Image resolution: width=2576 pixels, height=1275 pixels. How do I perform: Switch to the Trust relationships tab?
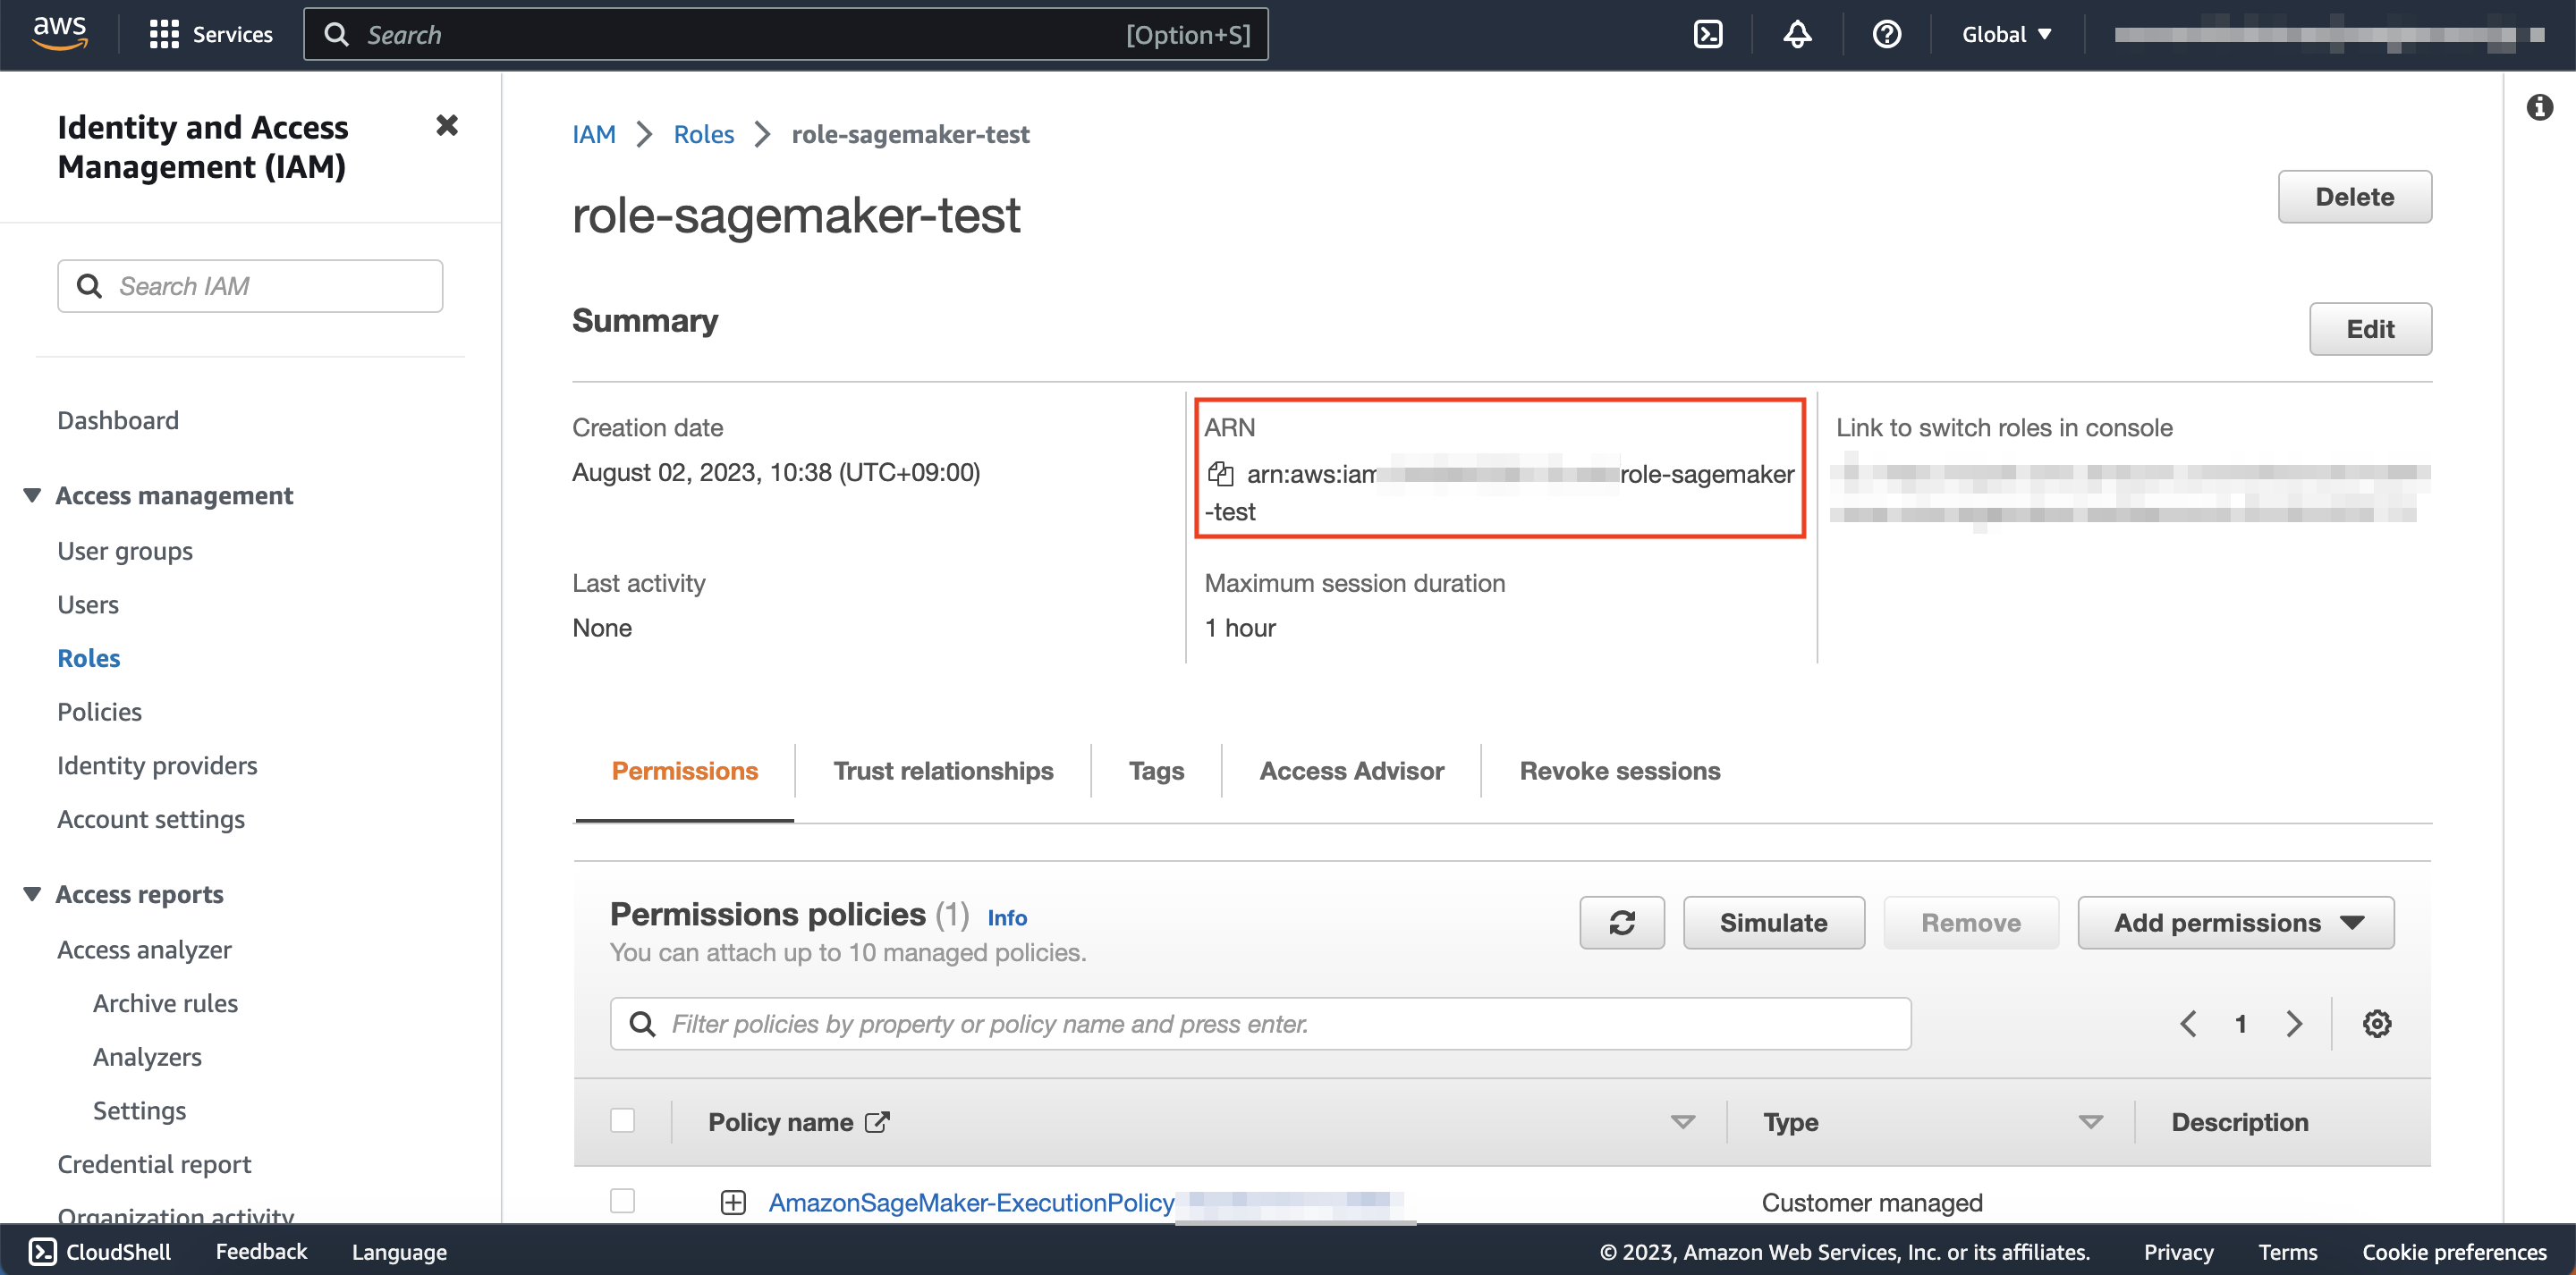[x=942, y=771]
